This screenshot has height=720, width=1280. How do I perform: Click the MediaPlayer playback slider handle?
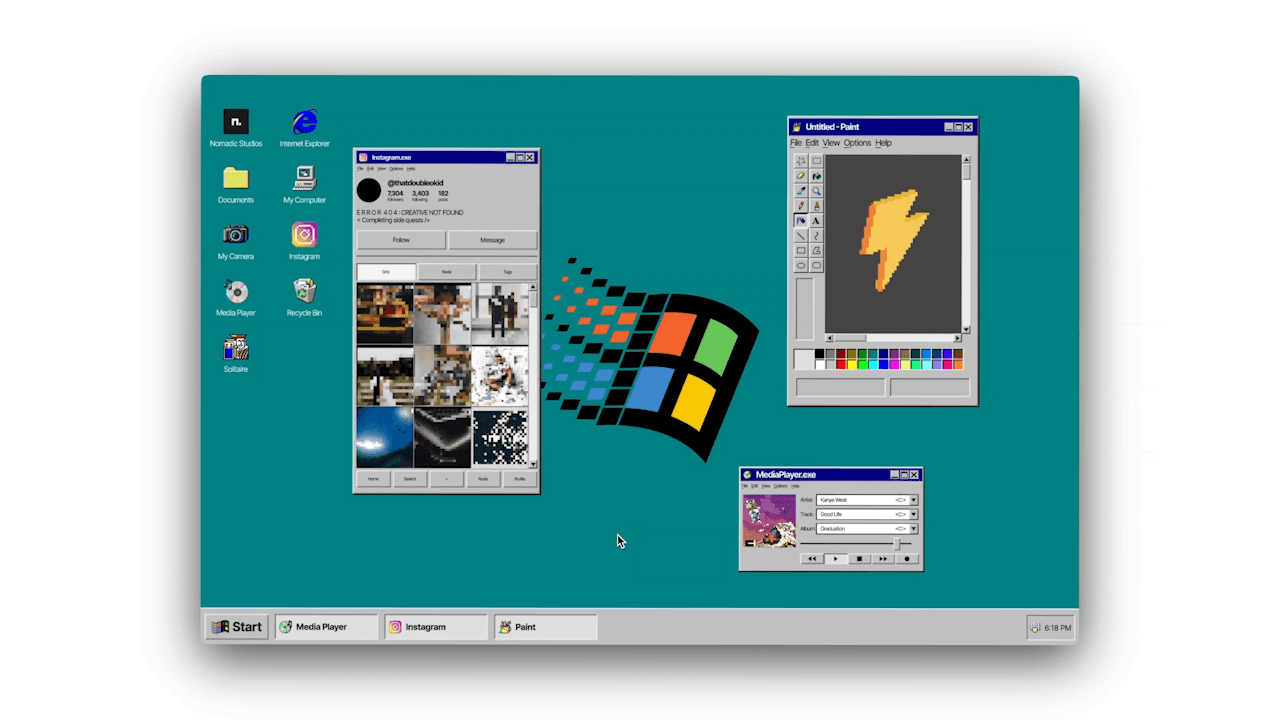click(897, 544)
